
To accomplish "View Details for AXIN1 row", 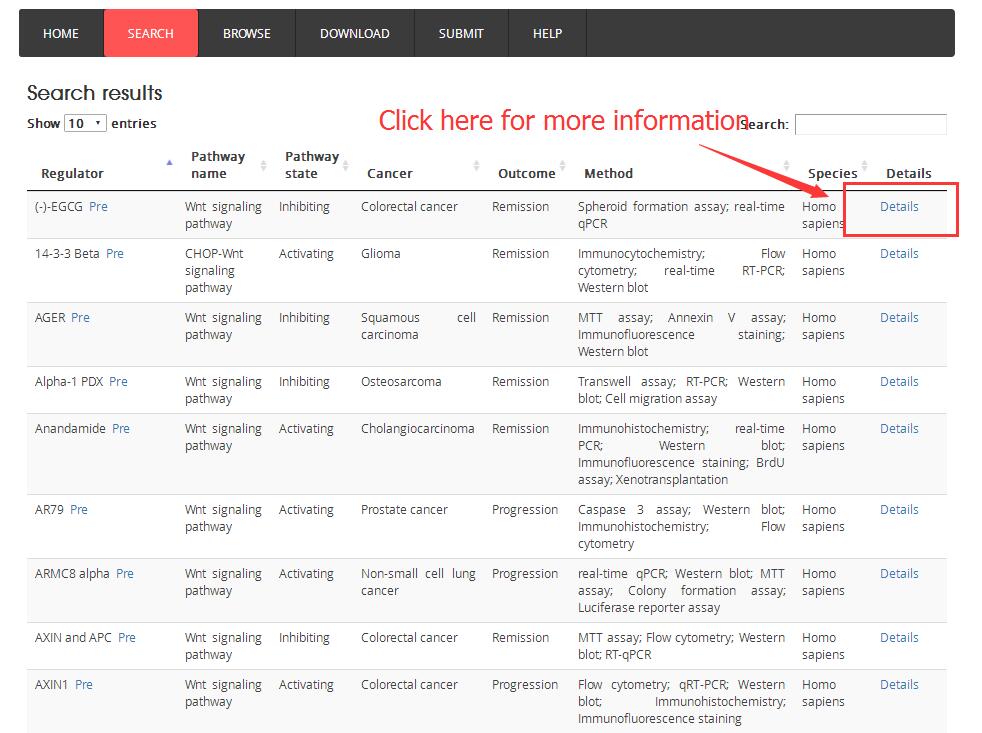I will click(x=899, y=685).
